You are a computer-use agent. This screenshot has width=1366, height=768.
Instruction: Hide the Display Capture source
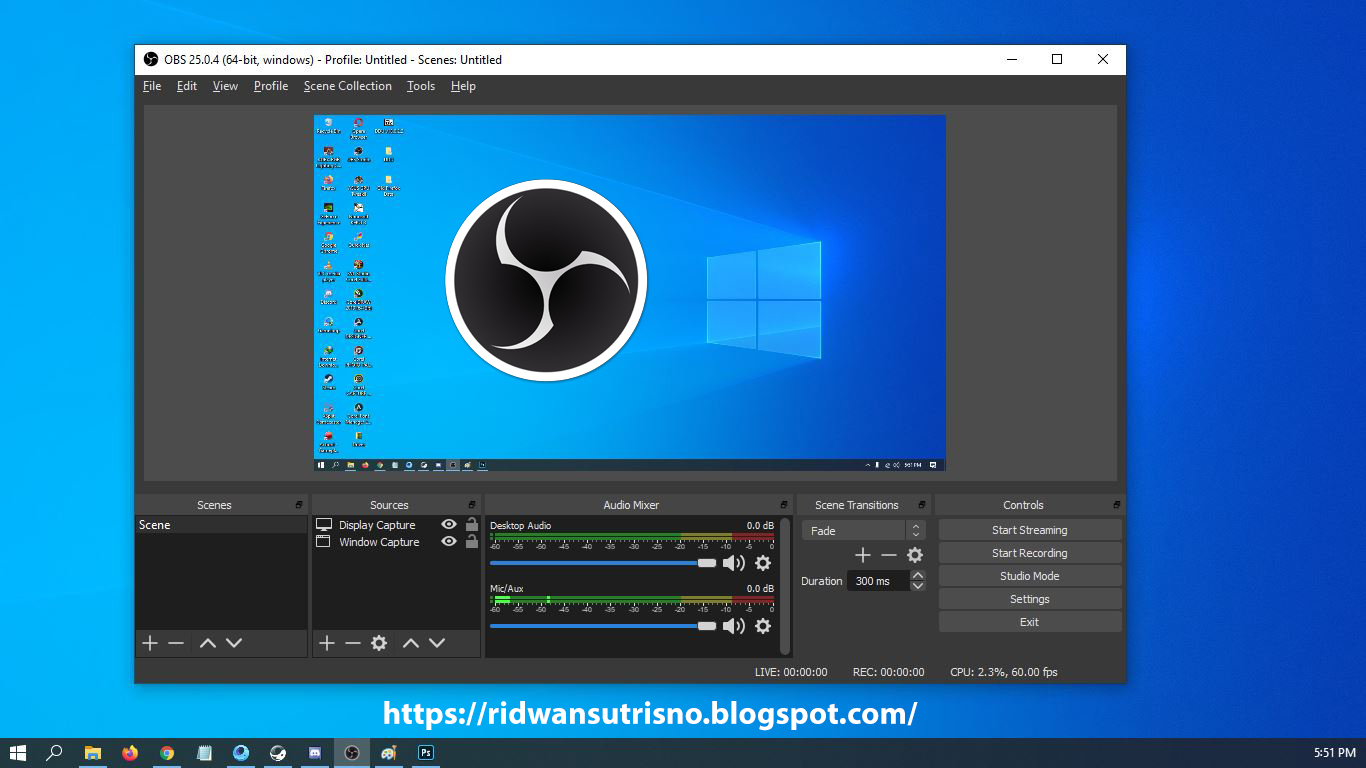tap(449, 524)
